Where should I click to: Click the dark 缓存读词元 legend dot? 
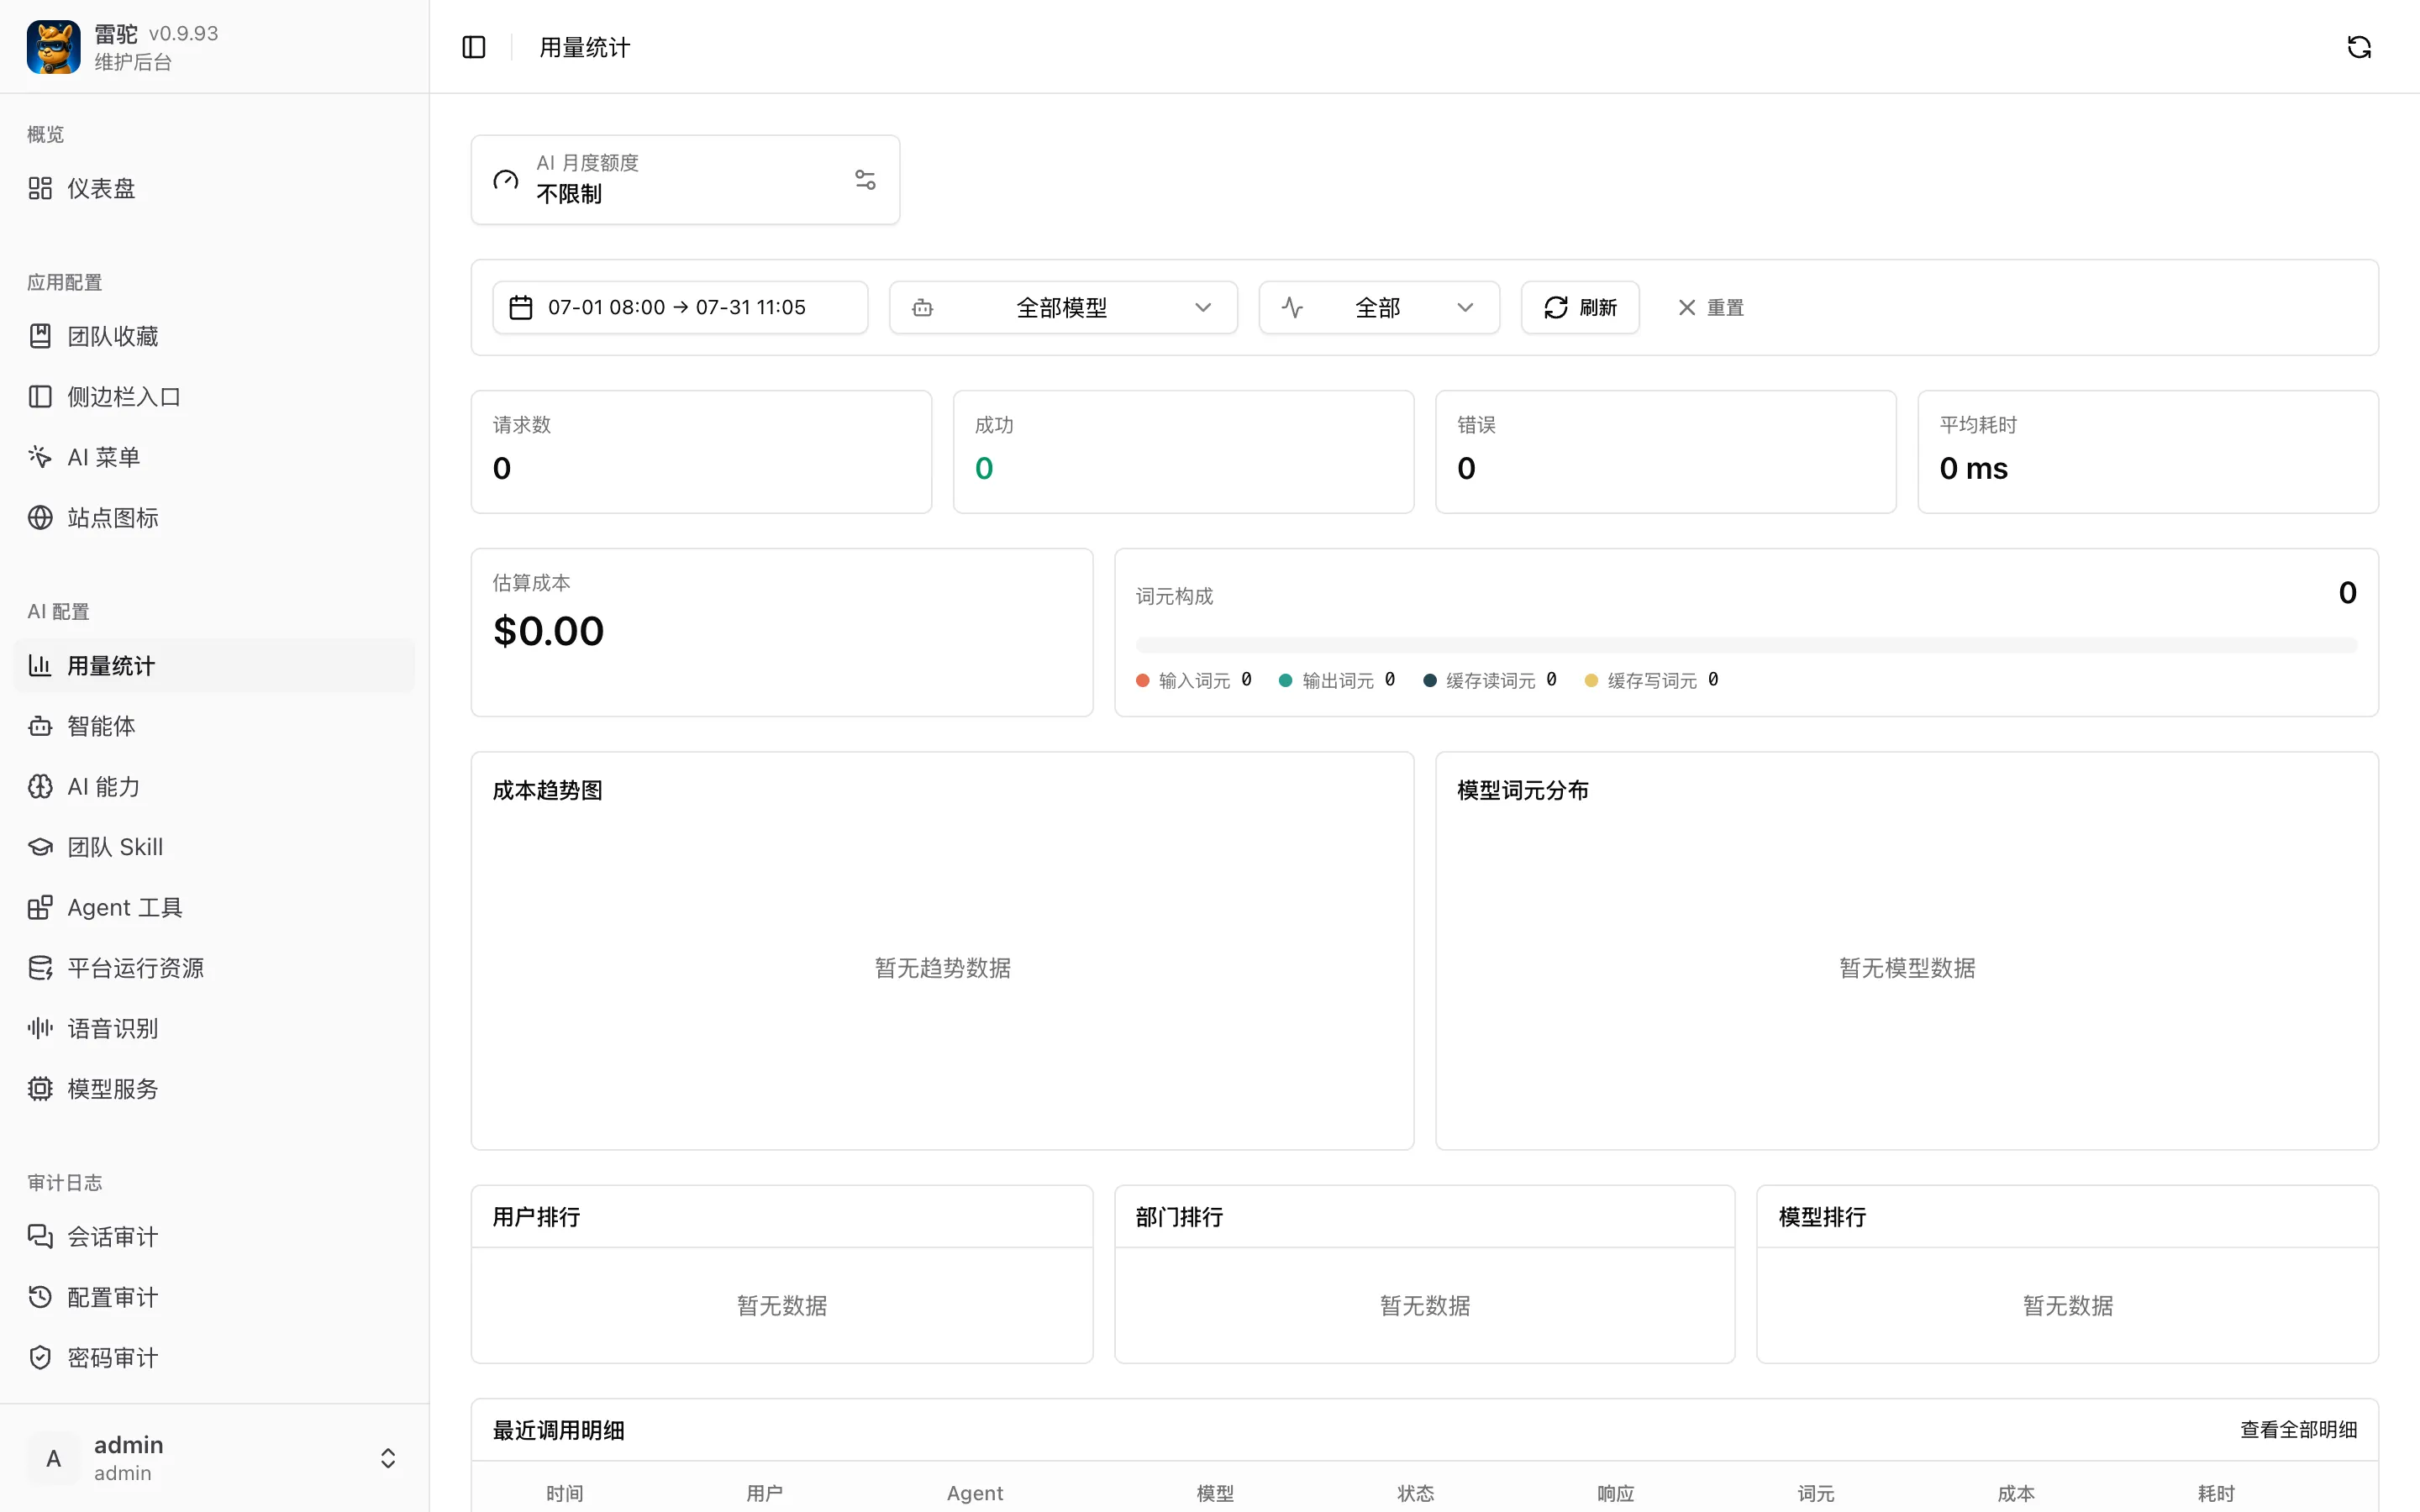pyautogui.click(x=1429, y=680)
